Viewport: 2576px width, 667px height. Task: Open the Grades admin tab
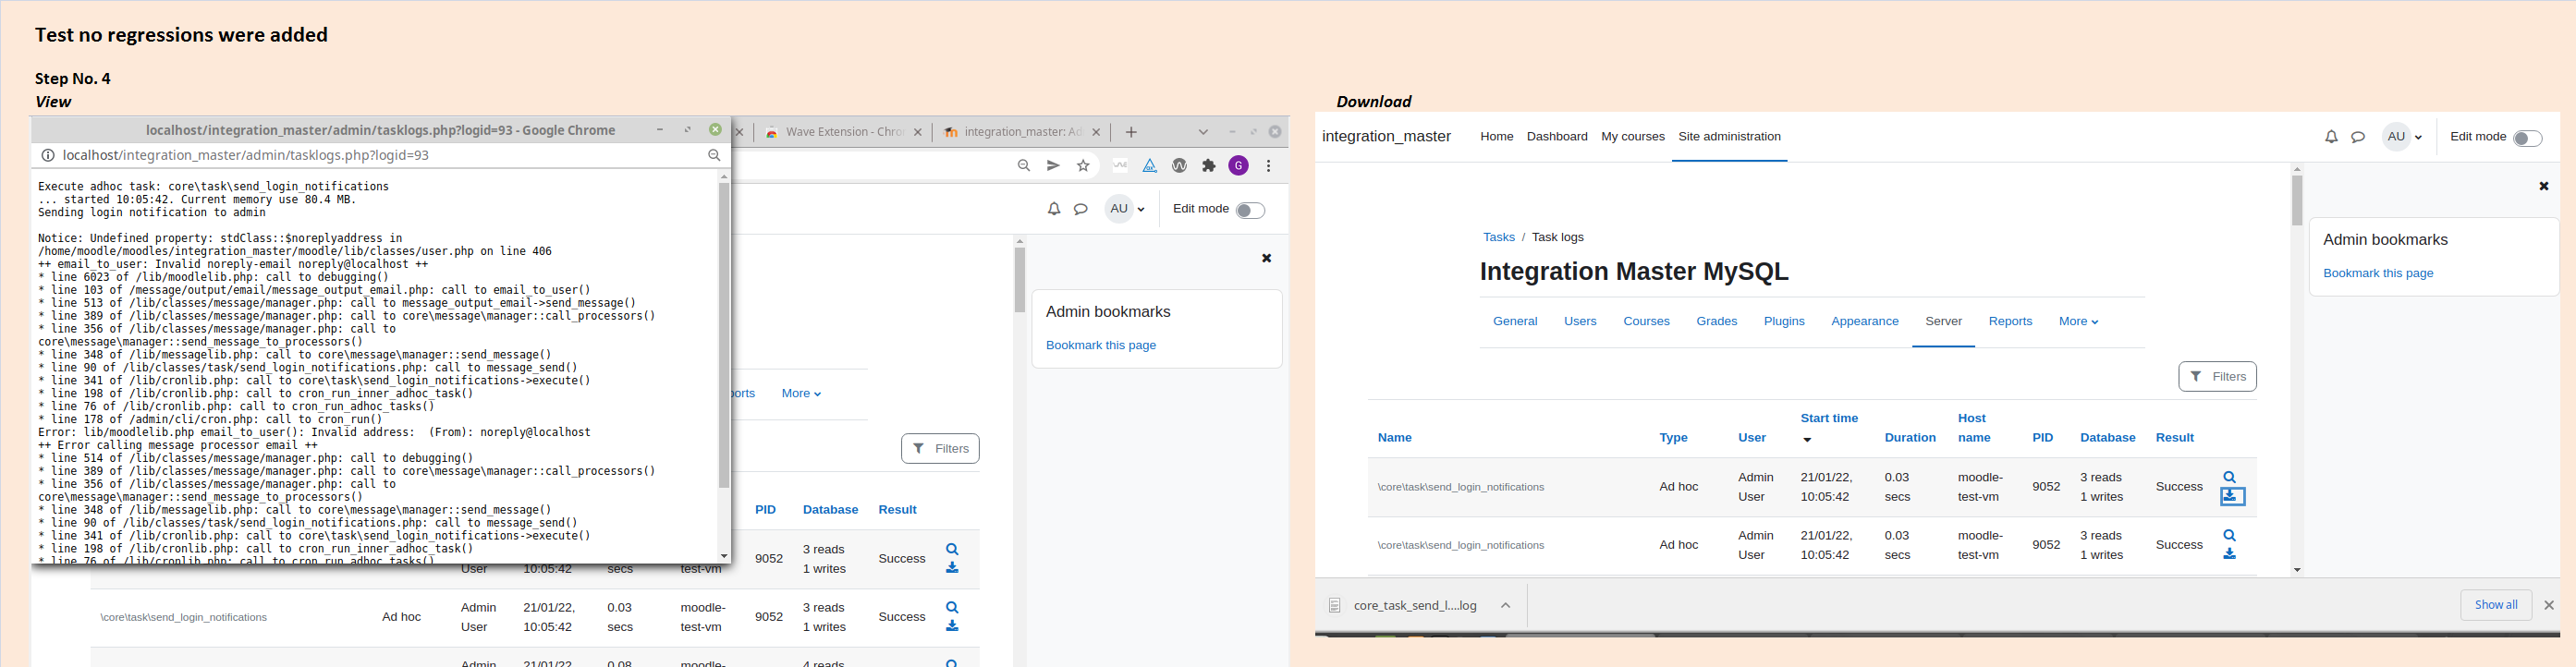point(1716,322)
